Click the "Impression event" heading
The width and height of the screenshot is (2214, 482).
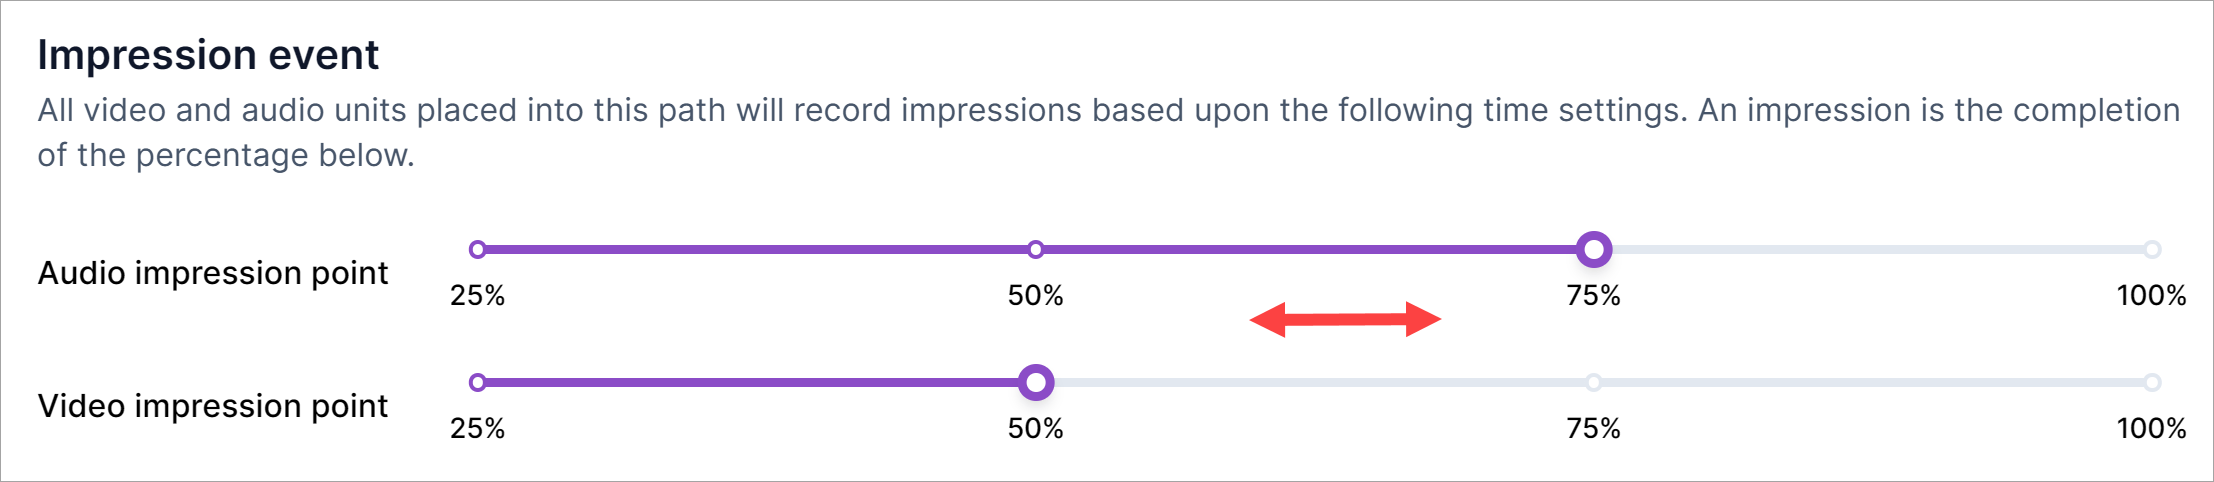pyautogui.click(x=208, y=55)
